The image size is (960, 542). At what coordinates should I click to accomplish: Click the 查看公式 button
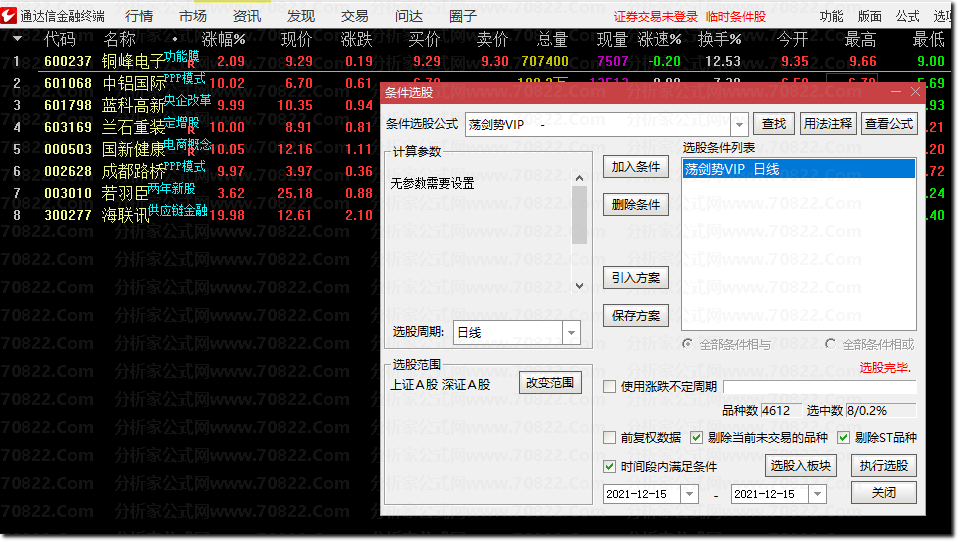pos(889,124)
